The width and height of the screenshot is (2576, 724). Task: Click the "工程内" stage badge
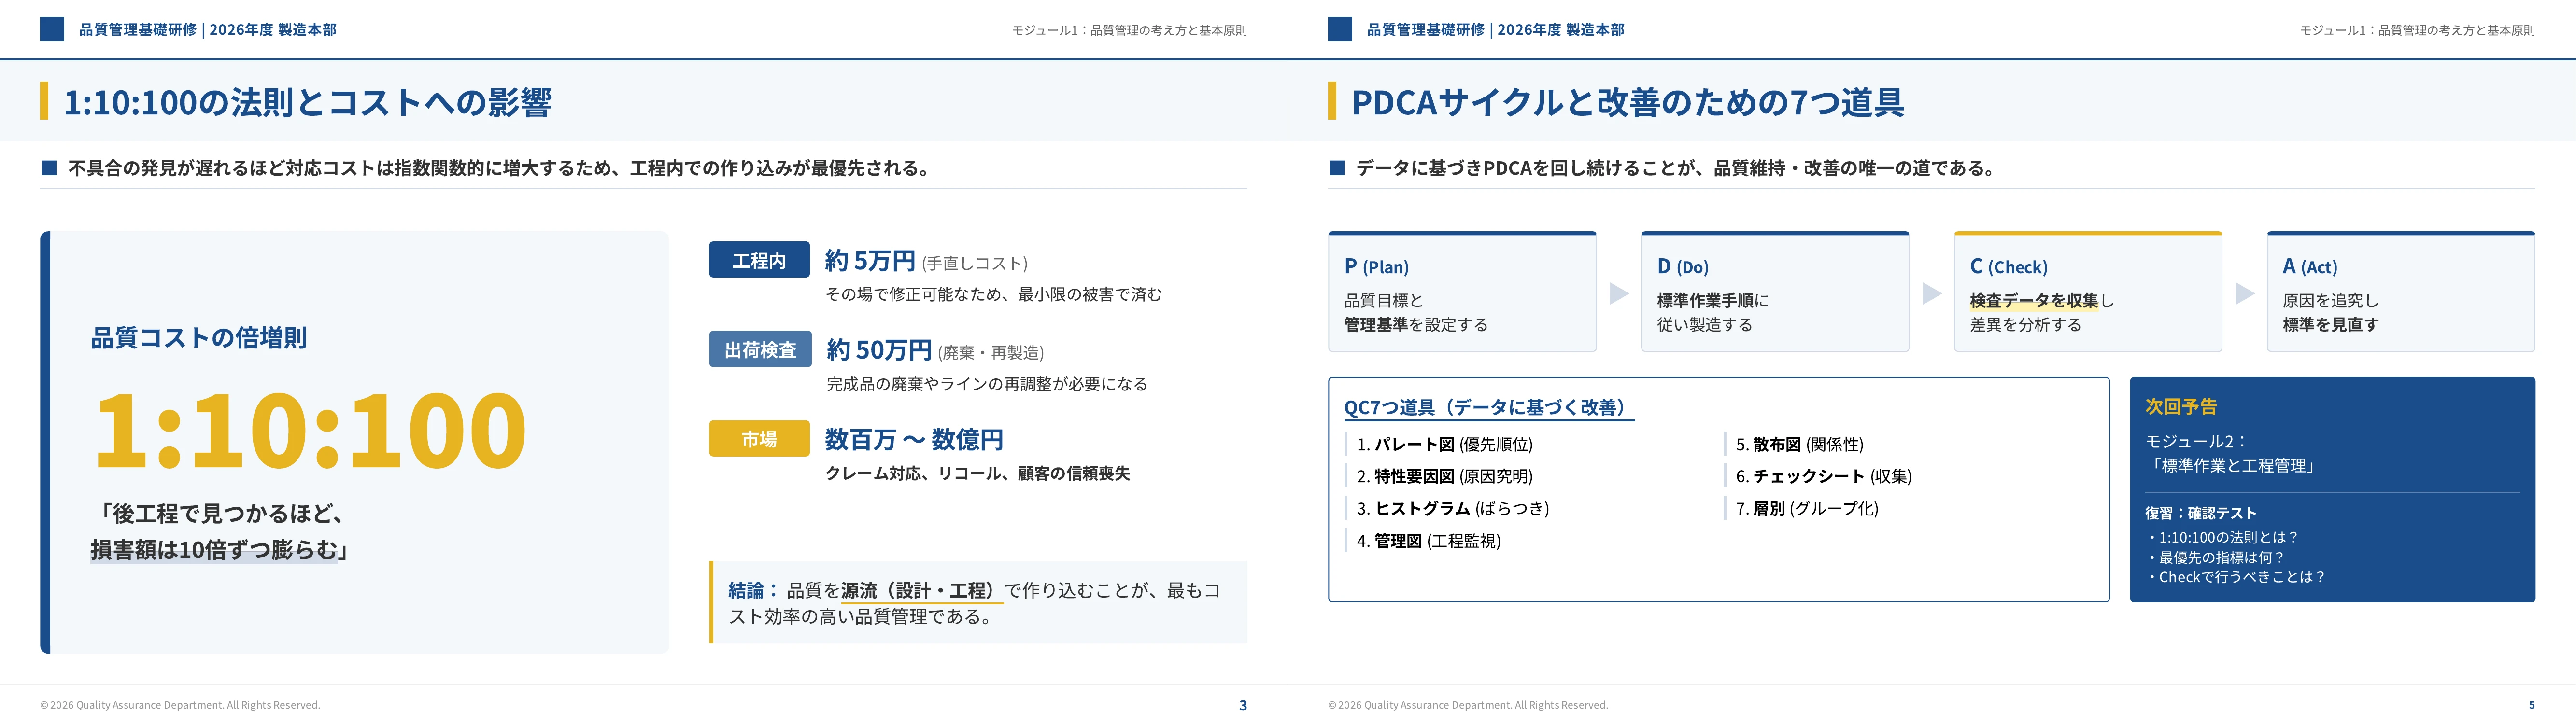click(x=759, y=260)
